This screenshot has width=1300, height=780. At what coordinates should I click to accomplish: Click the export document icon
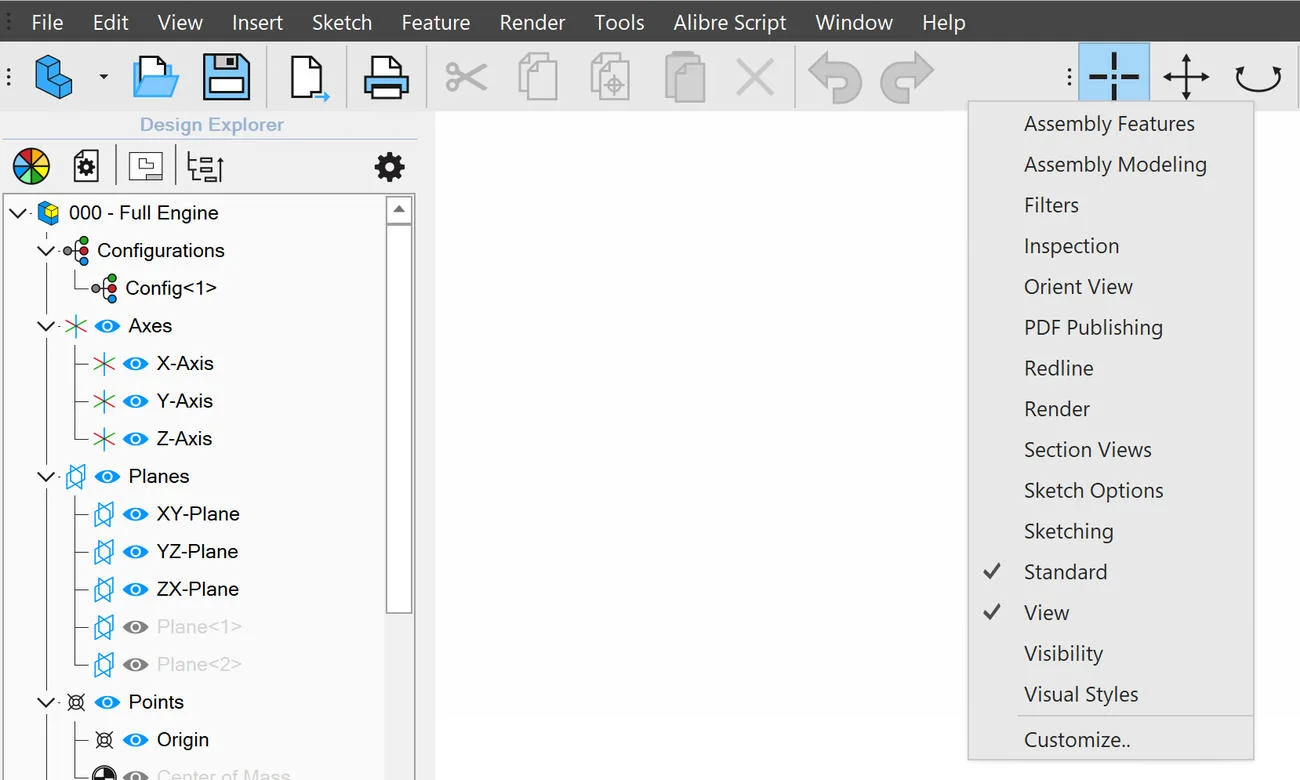point(309,77)
